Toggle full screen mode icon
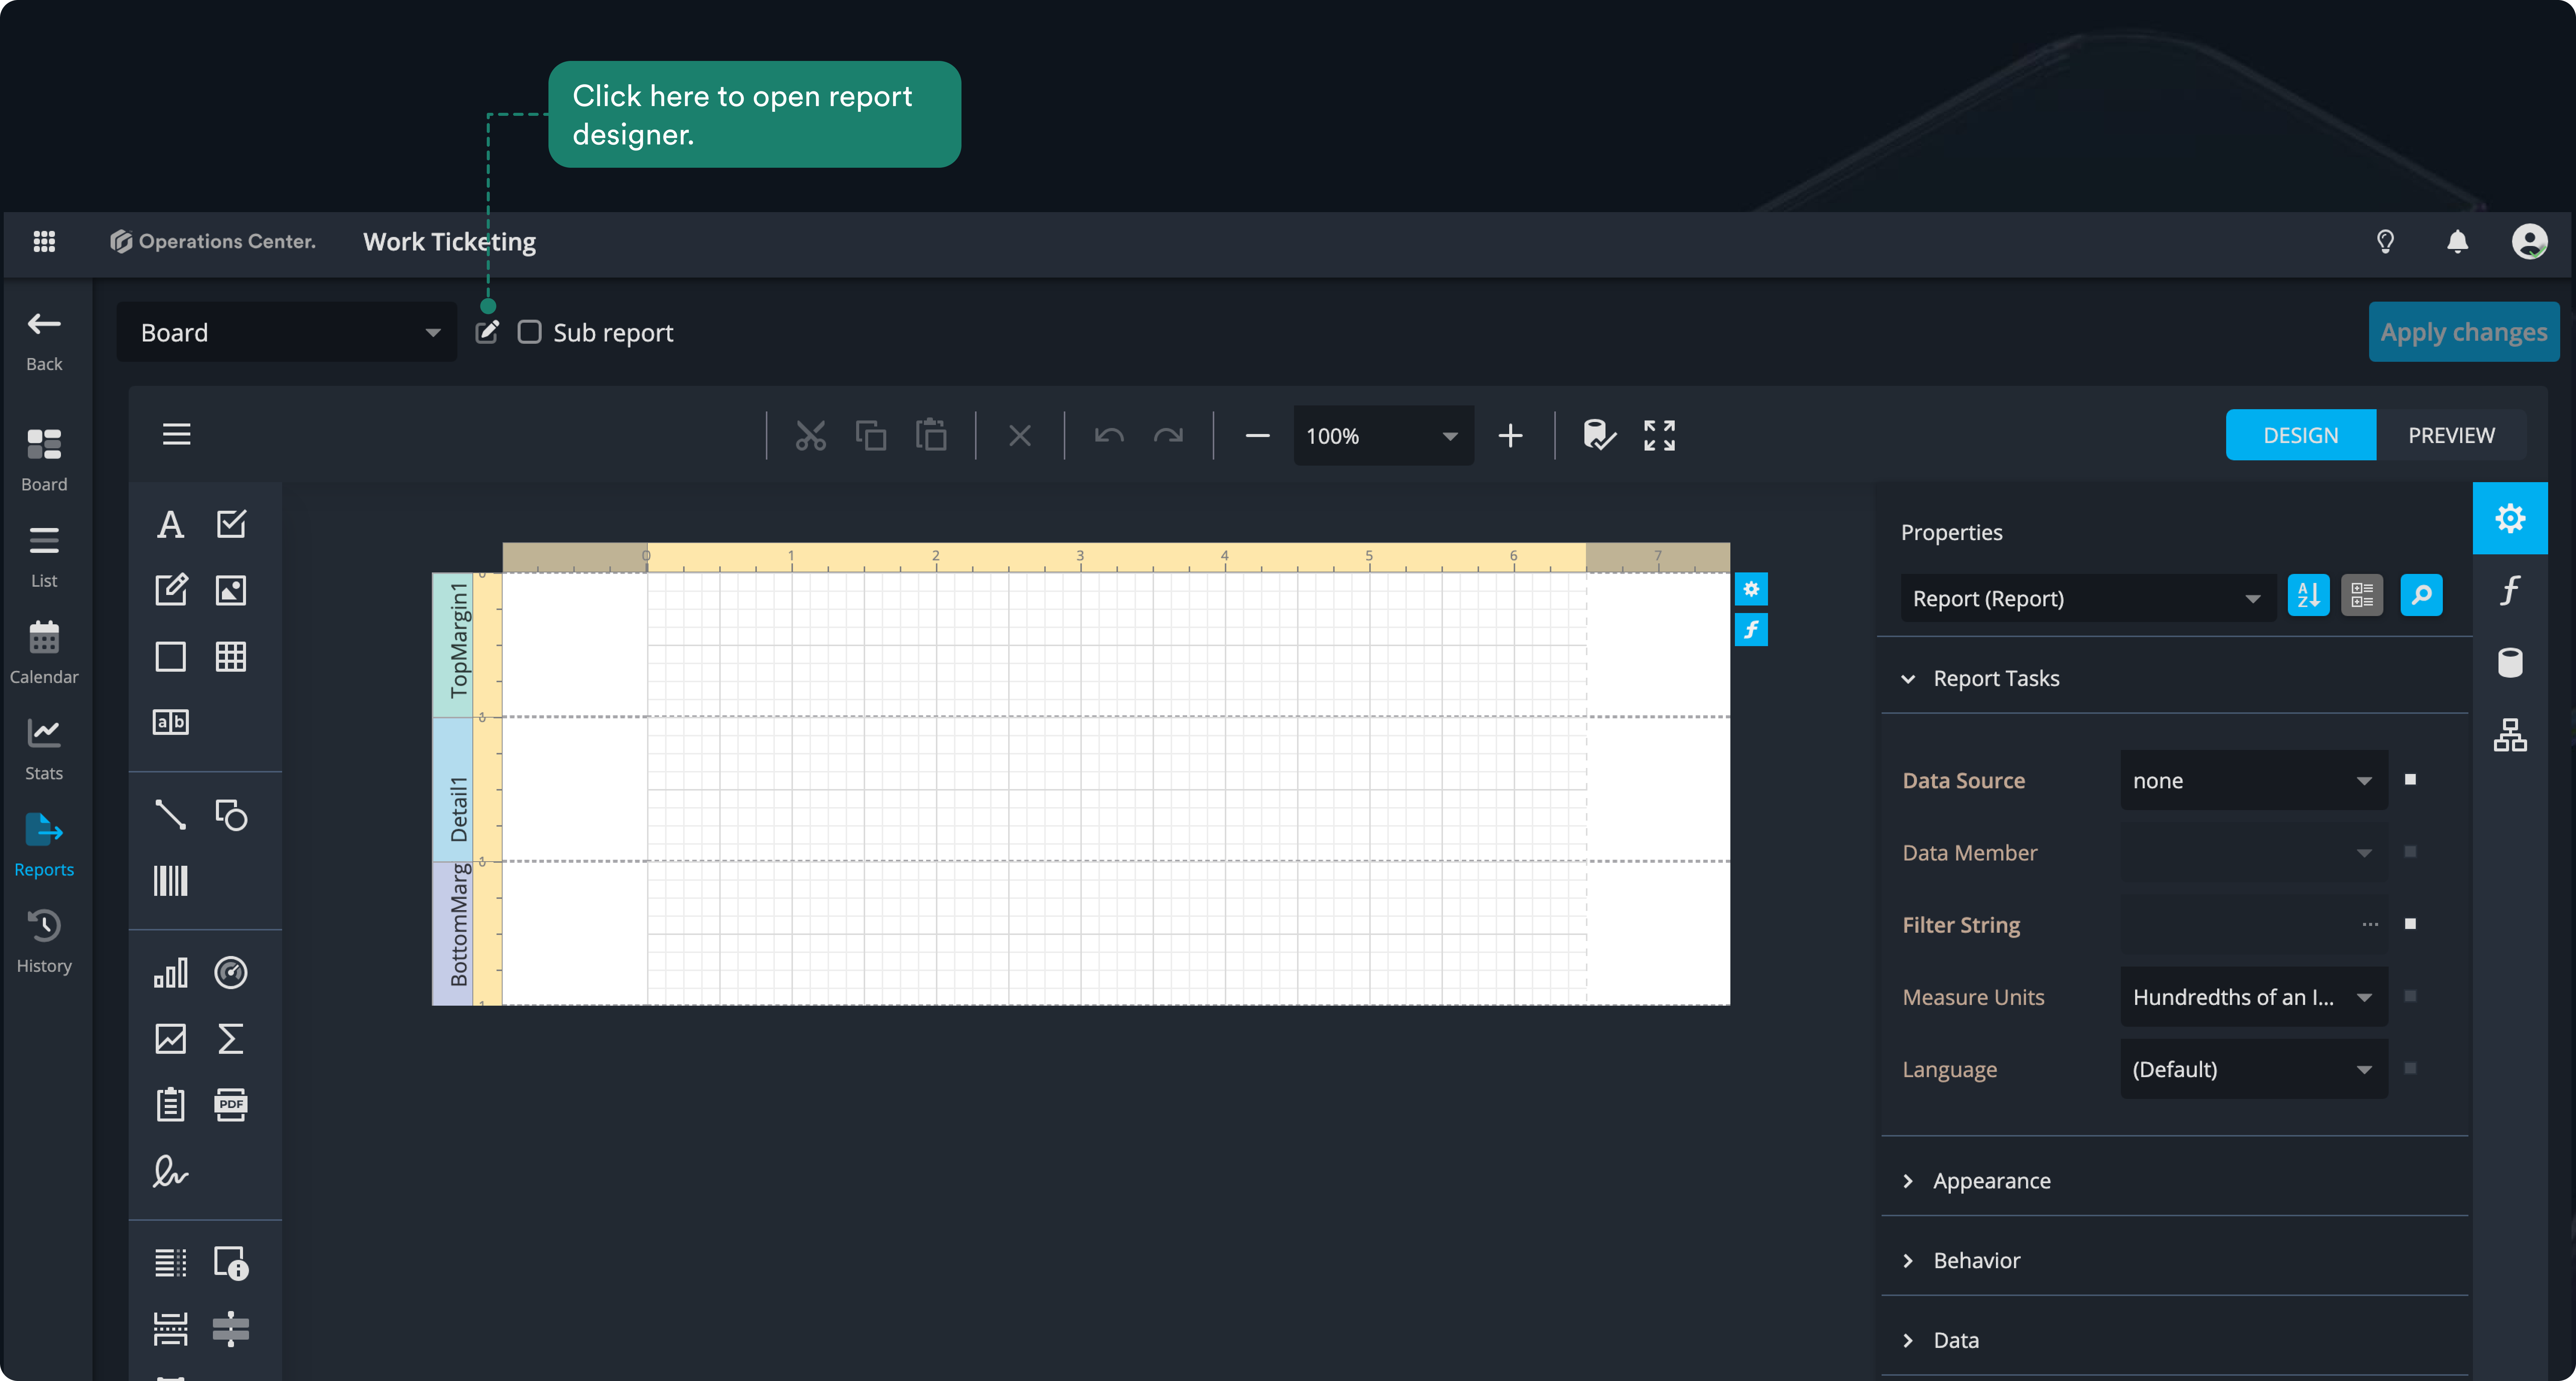 tap(1660, 435)
